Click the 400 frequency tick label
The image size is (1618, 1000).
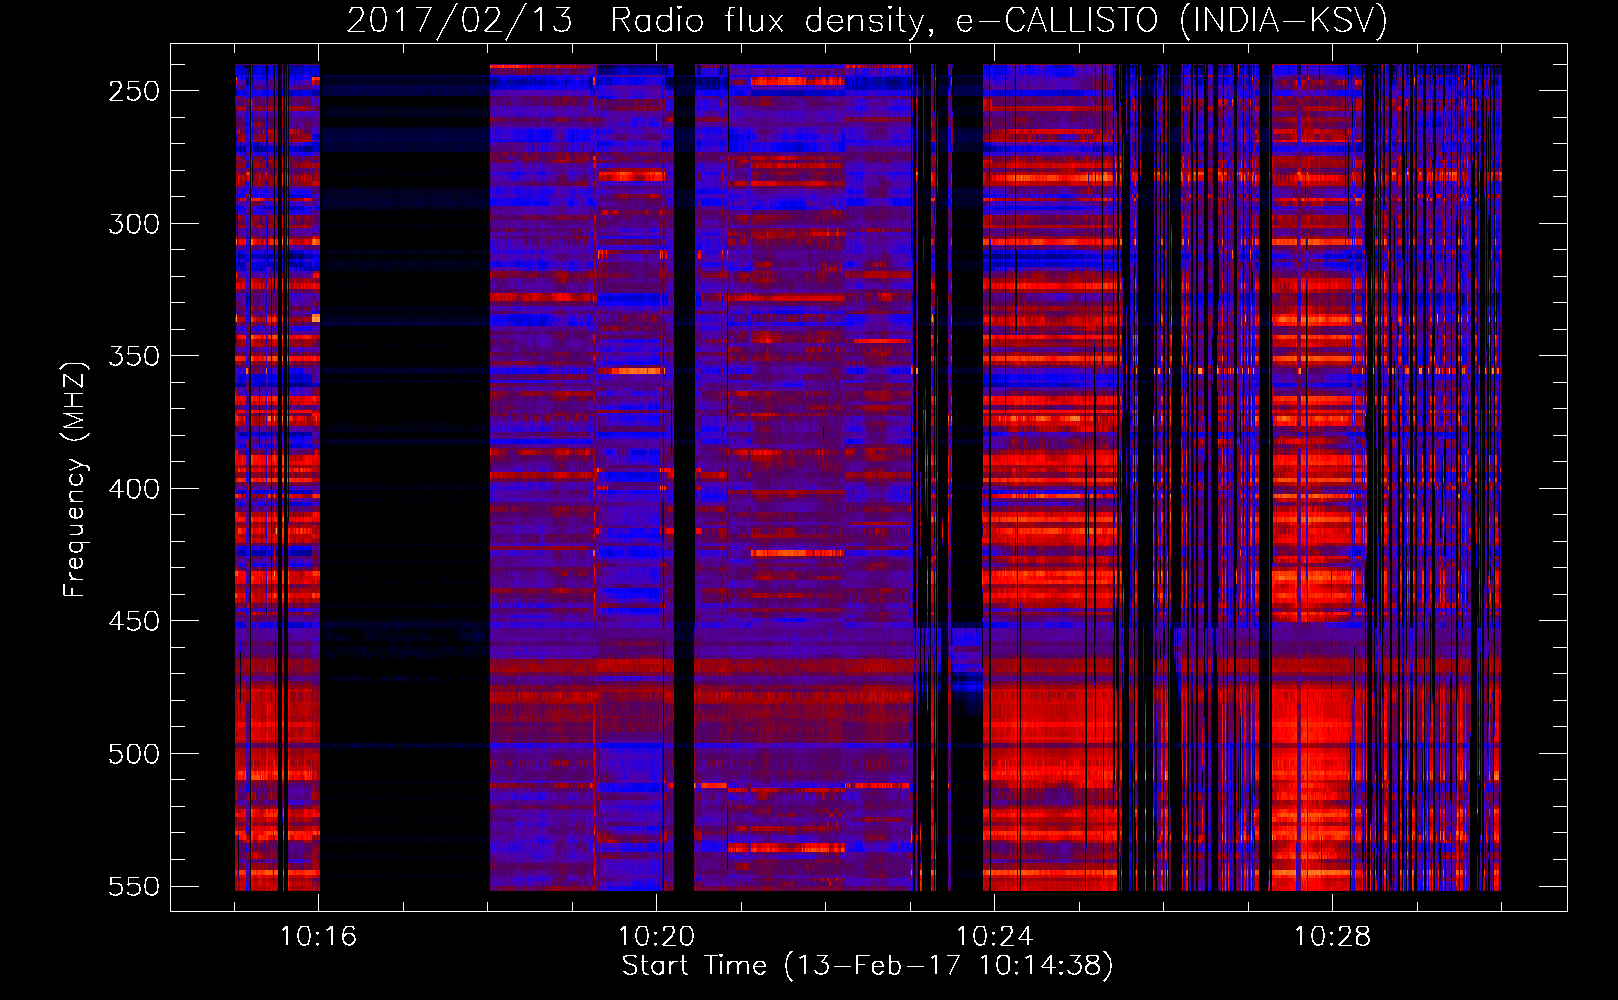coord(134,489)
